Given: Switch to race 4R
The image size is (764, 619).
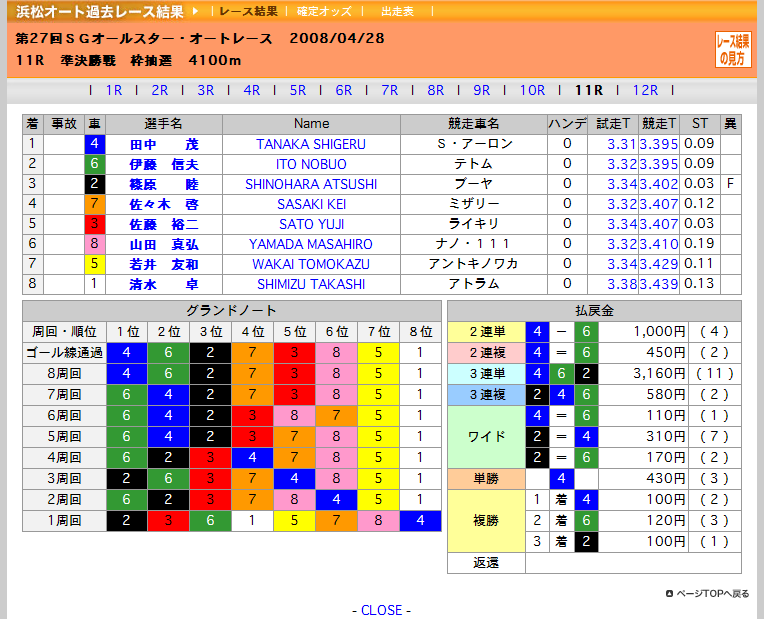Looking at the screenshot, I should tap(252, 90).
